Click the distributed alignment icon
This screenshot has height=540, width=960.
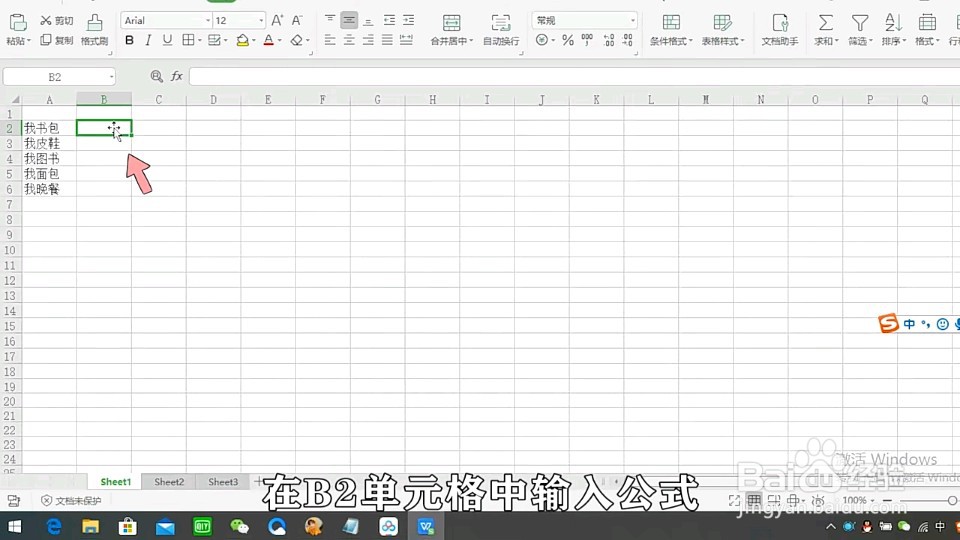coord(406,40)
